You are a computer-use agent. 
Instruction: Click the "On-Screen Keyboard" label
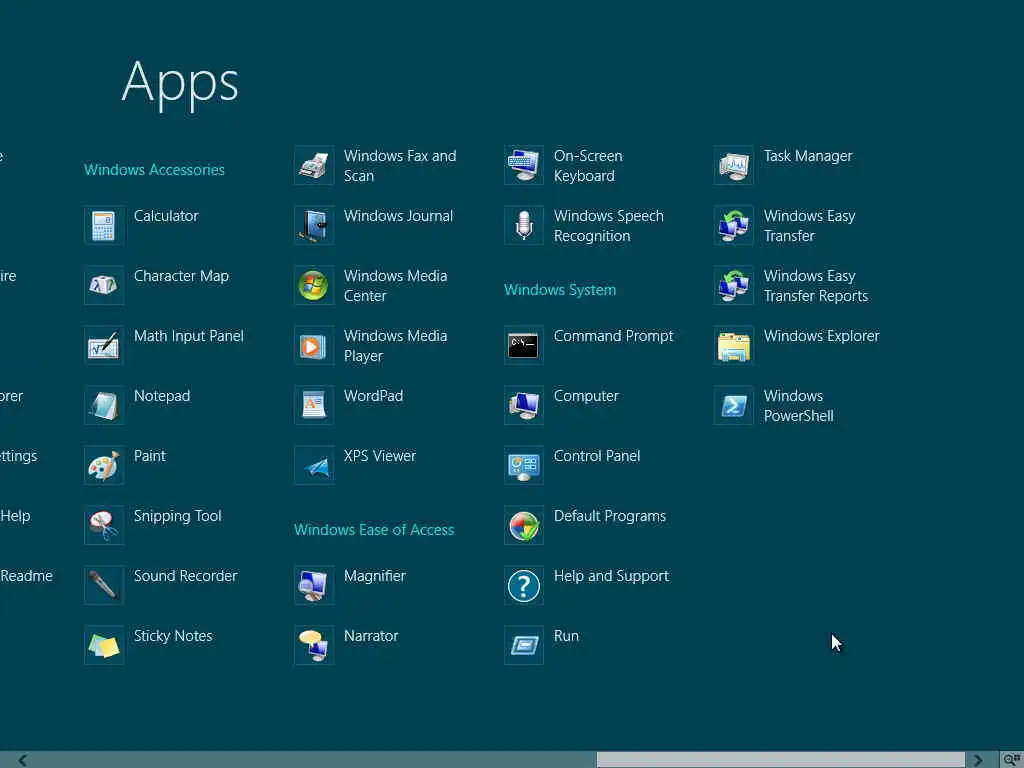(588, 166)
